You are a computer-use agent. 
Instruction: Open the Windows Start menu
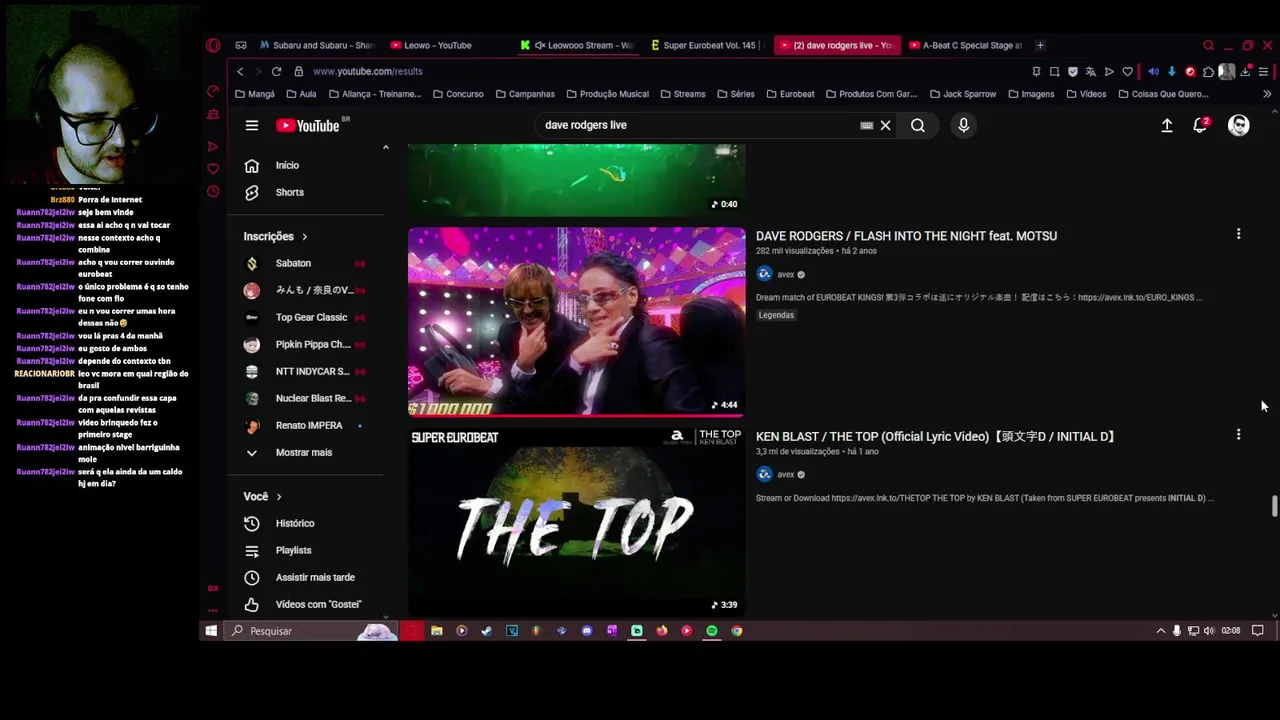click(211, 631)
